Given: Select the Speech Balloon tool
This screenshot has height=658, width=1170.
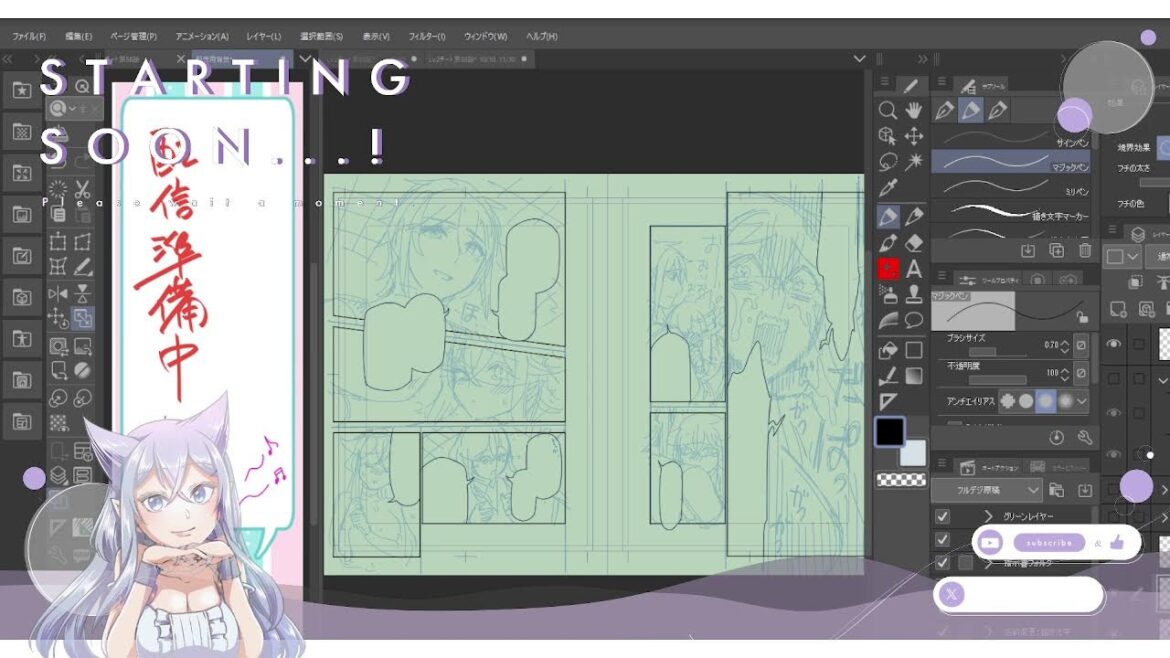Looking at the screenshot, I should (x=913, y=321).
